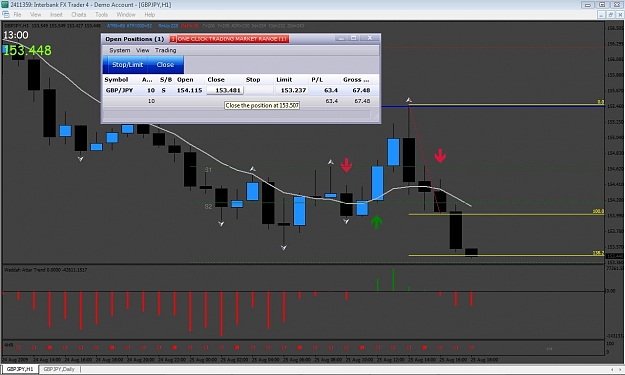
Task: Minimize the Open Positions window
Action: tap(341, 38)
